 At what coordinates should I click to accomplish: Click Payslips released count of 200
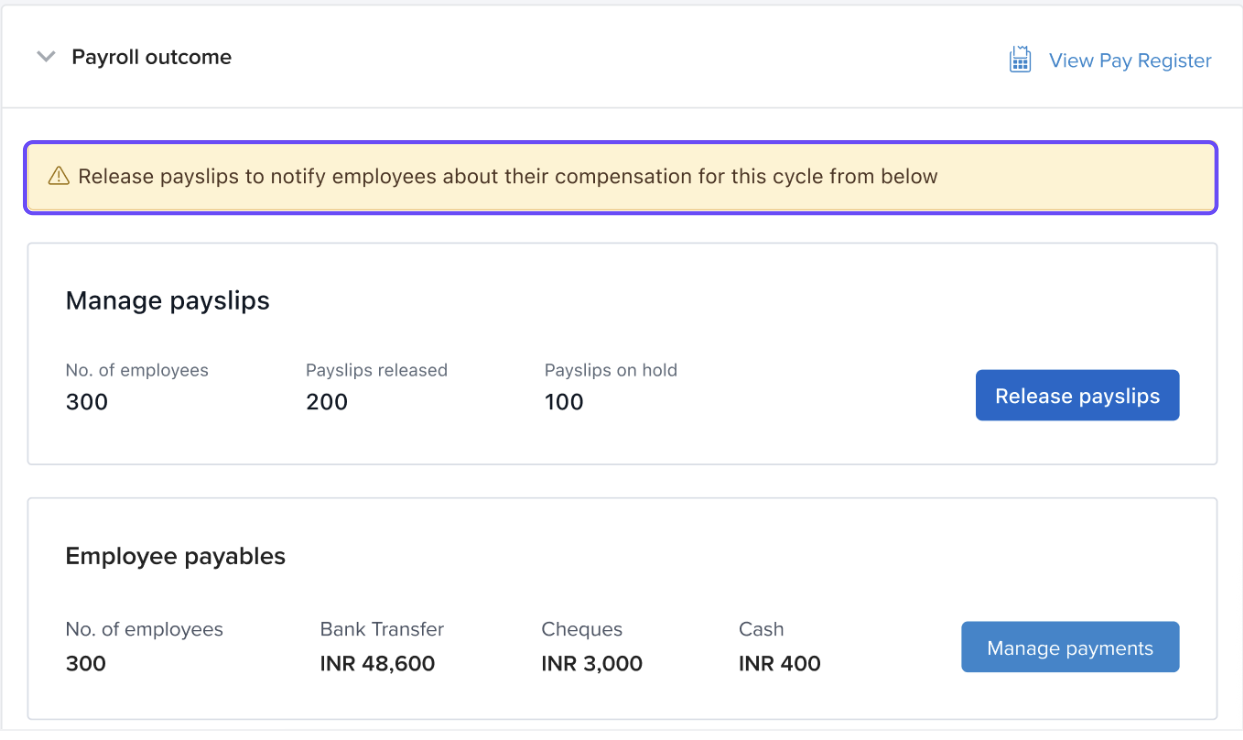[327, 402]
